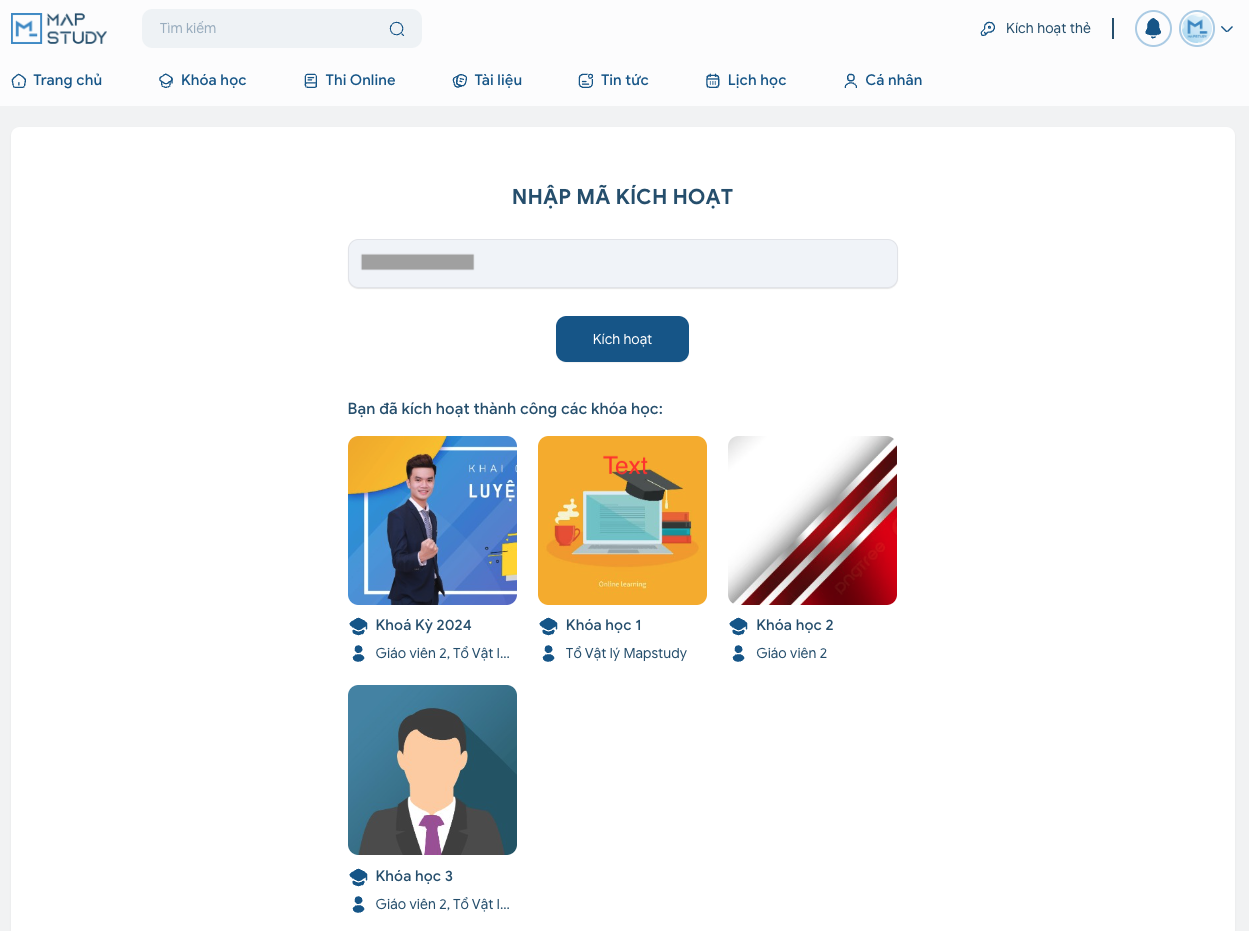1249x931 pixels.
Task: Click graduation cap icon next to Khóa học 1
Action: coord(548,626)
